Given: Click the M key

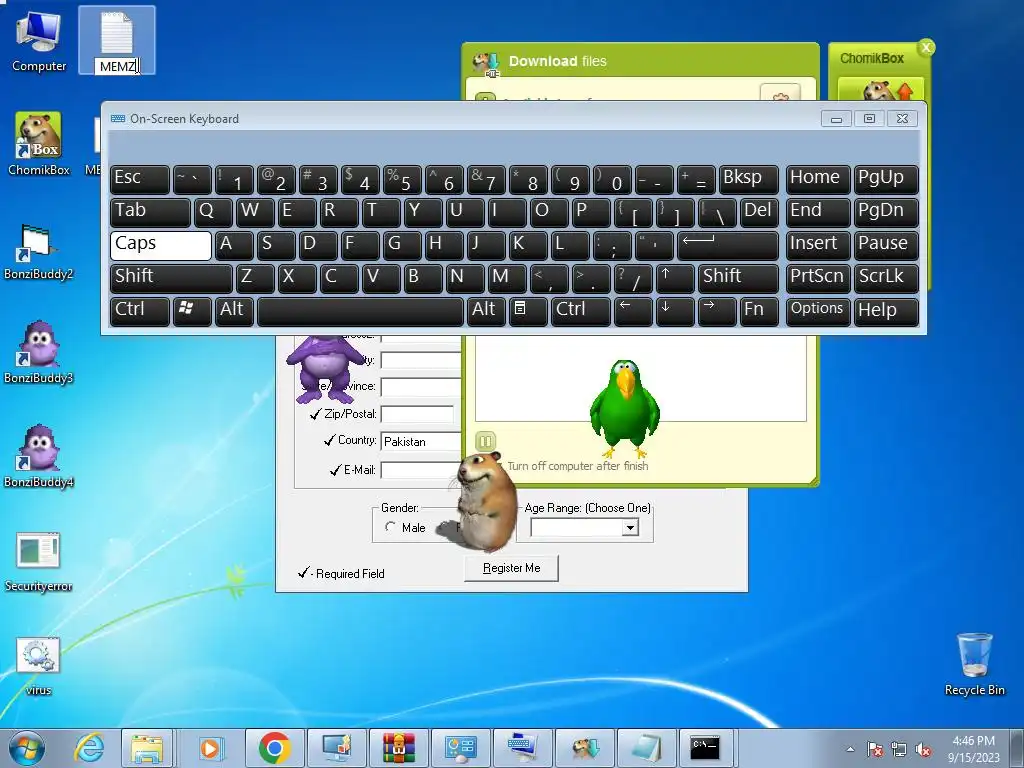Looking at the screenshot, I should click(x=507, y=278).
